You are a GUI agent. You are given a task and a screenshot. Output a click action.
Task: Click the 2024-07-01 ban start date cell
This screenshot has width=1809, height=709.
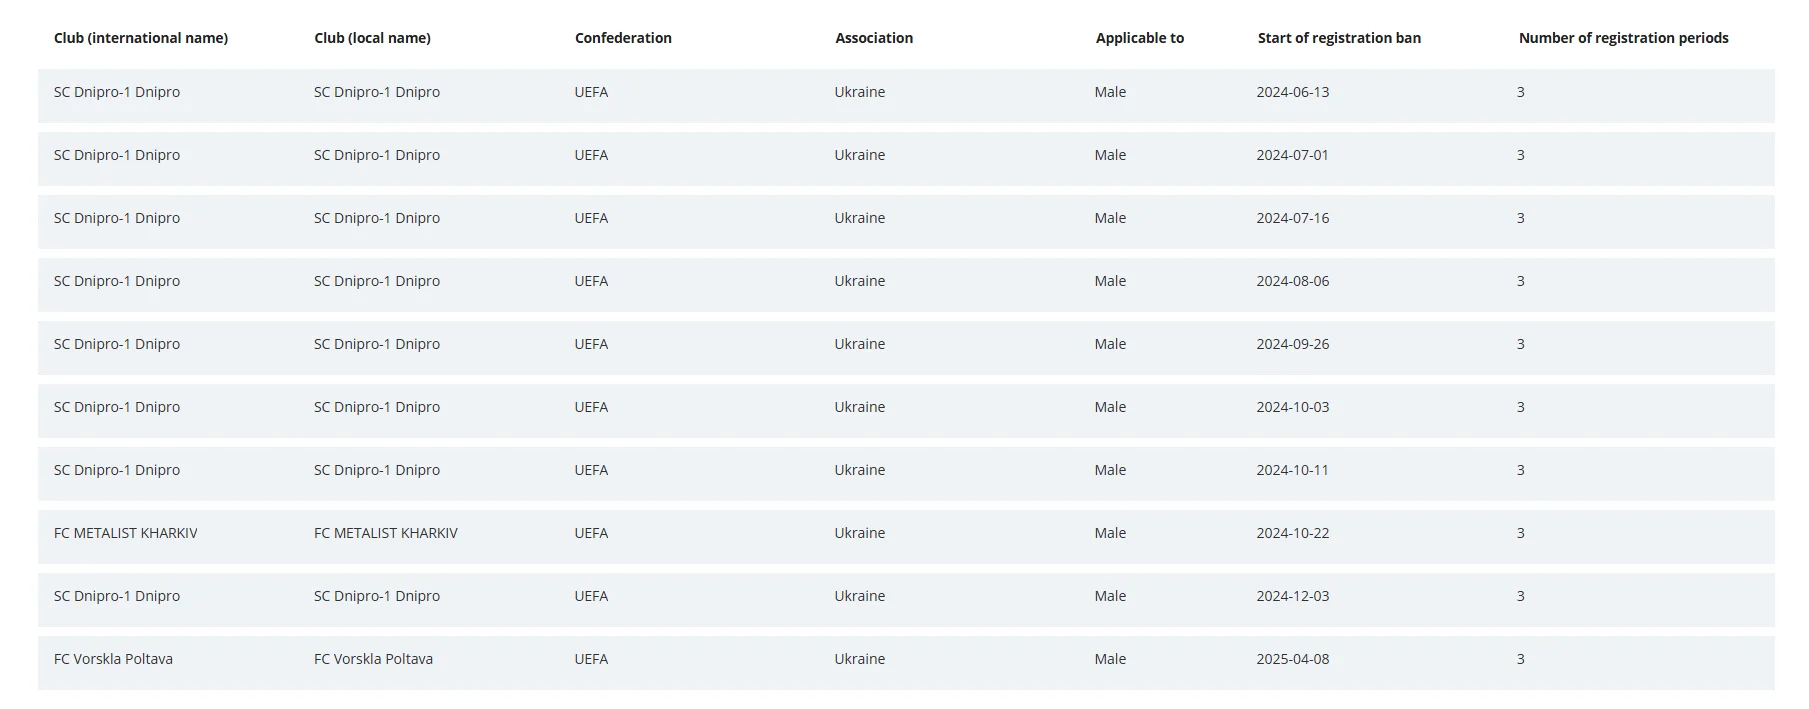1292,155
